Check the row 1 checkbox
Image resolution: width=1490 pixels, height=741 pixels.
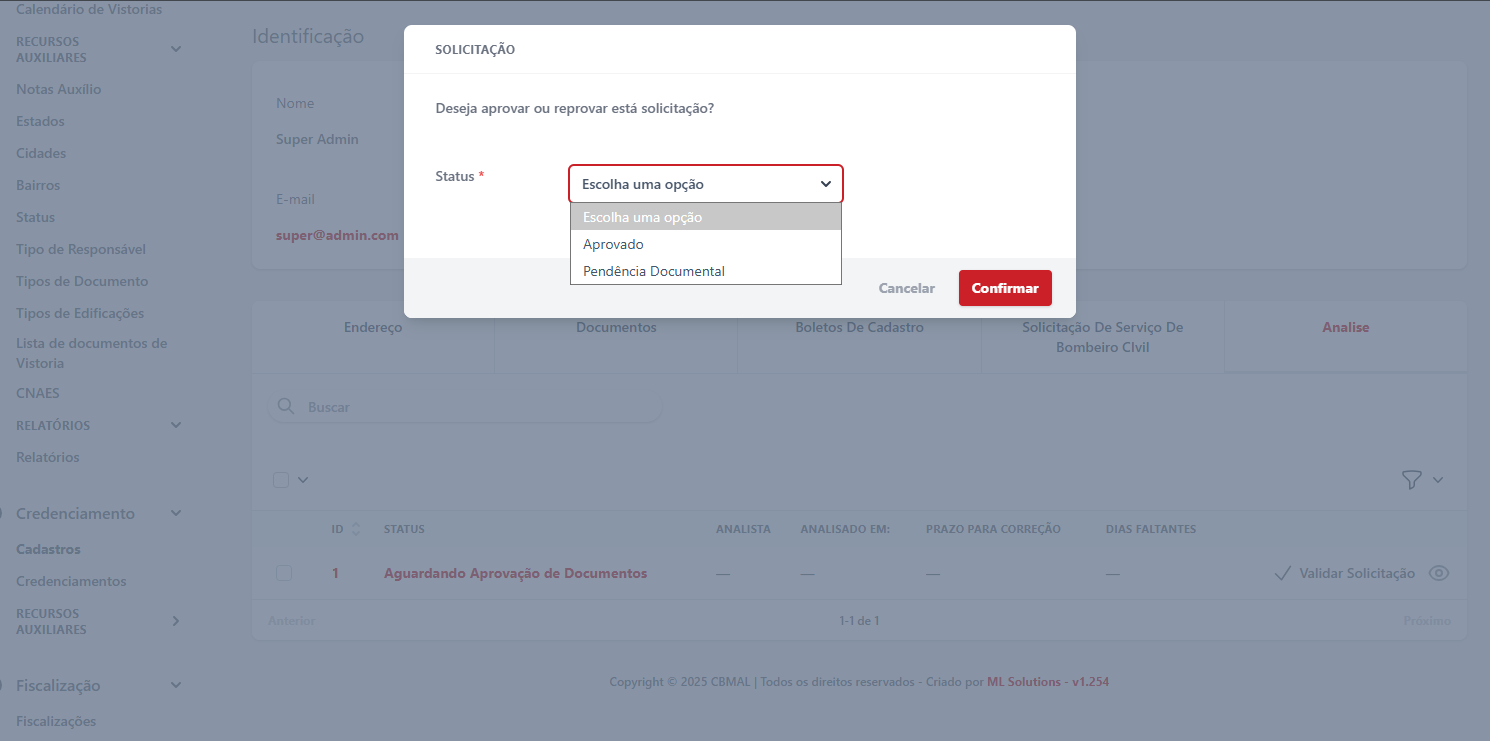pos(284,573)
